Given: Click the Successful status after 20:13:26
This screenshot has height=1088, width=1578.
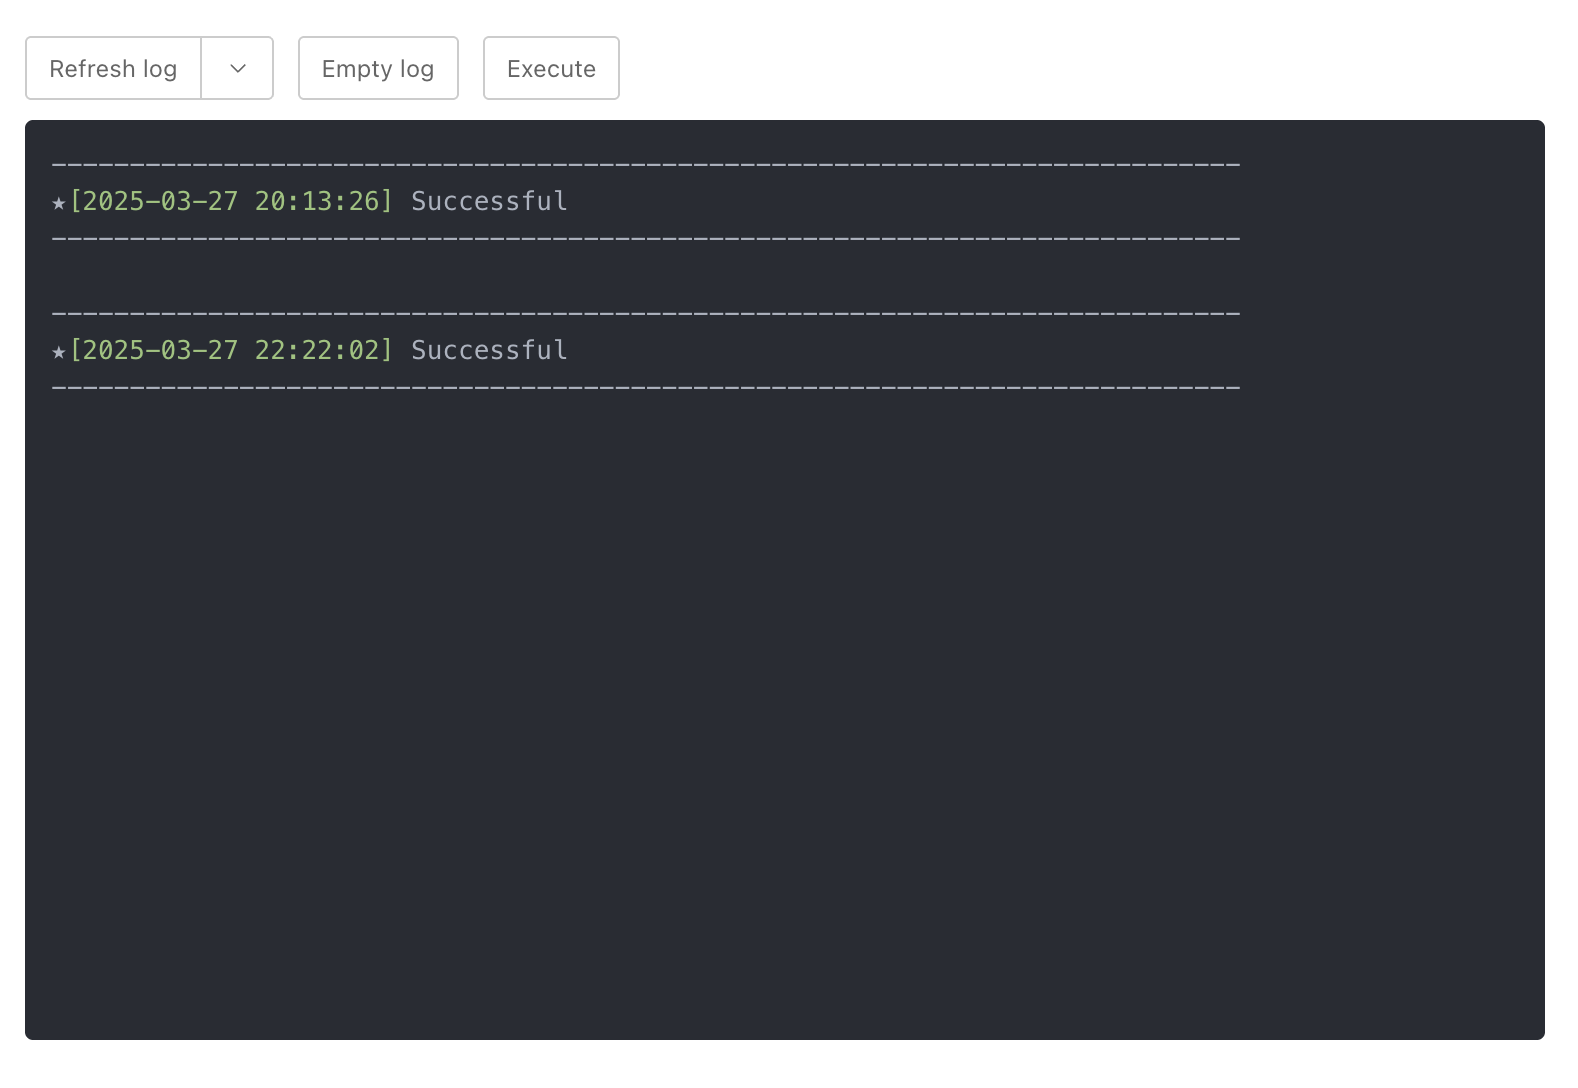Looking at the screenshot, I should (x=489, y=202).
